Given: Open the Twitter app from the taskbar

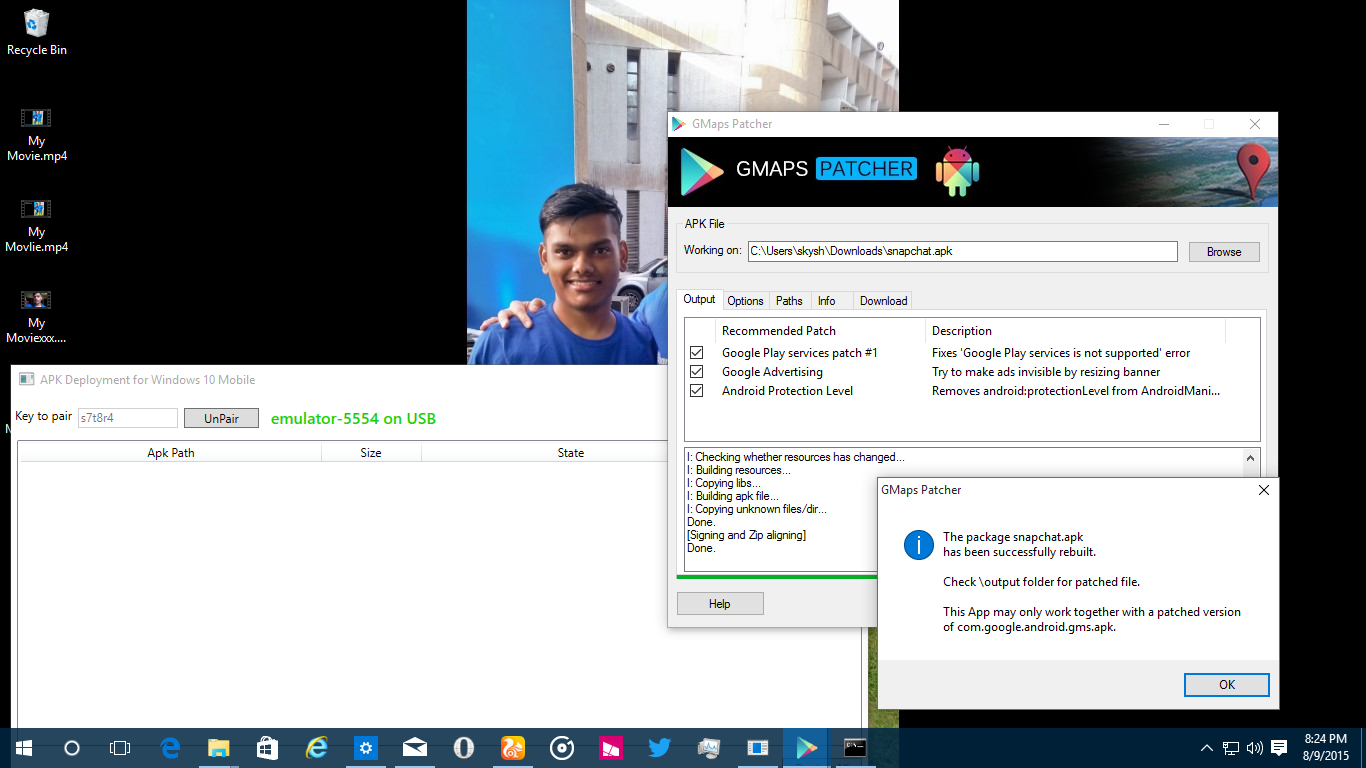Looking at the screenshot, I should click(x=660, y=748).
